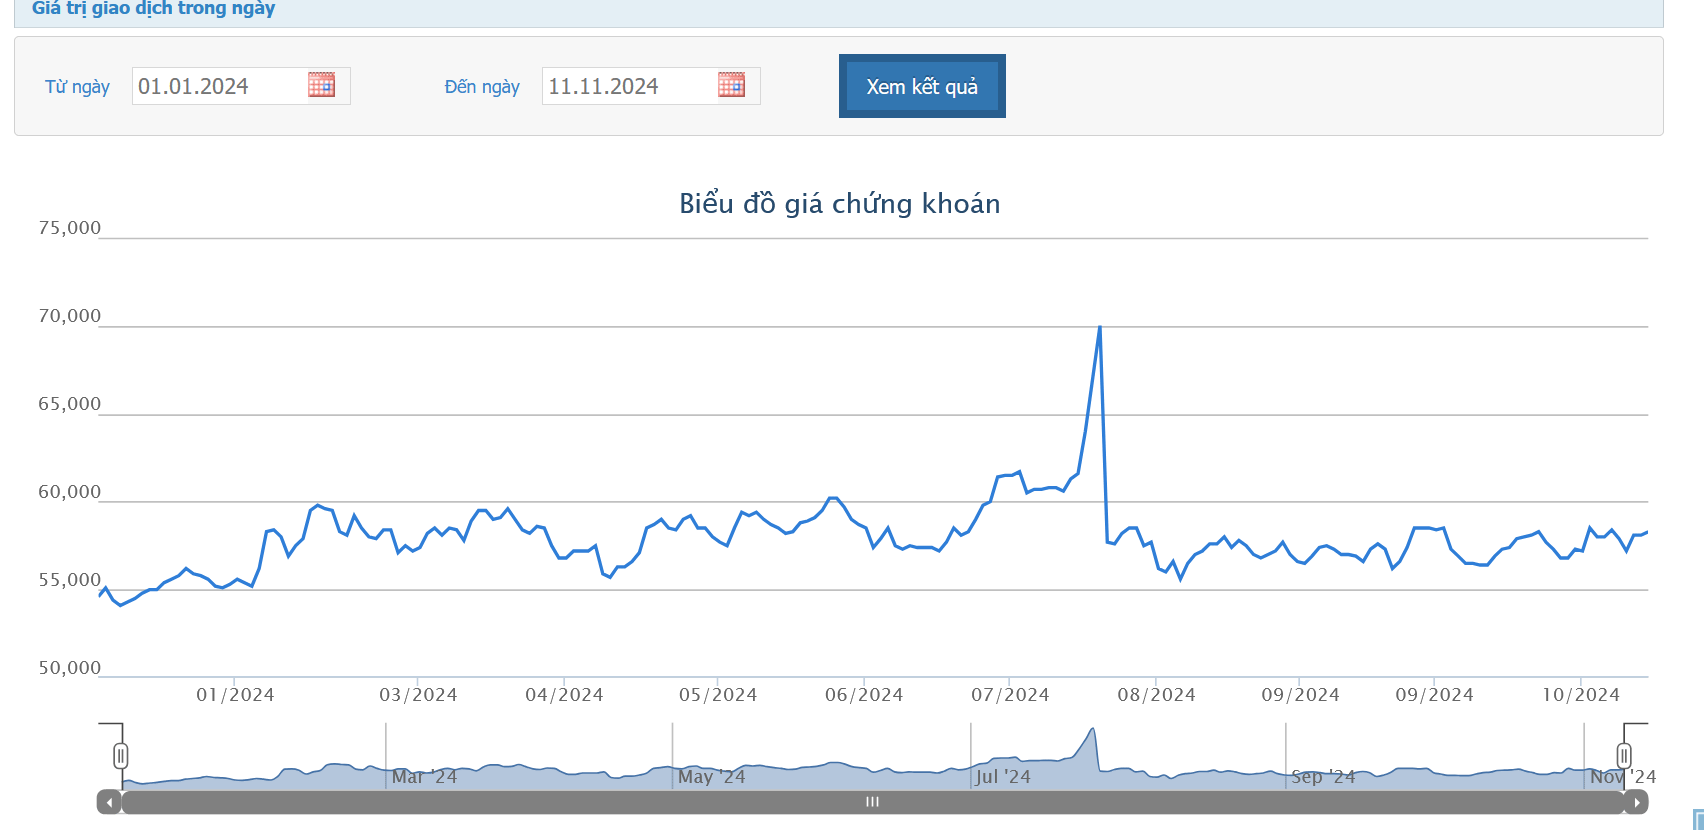This screenshot has height=830, width=1704.
Task: Click the scrollbar left arrow below the chart
Action: [x=109, y=802]
